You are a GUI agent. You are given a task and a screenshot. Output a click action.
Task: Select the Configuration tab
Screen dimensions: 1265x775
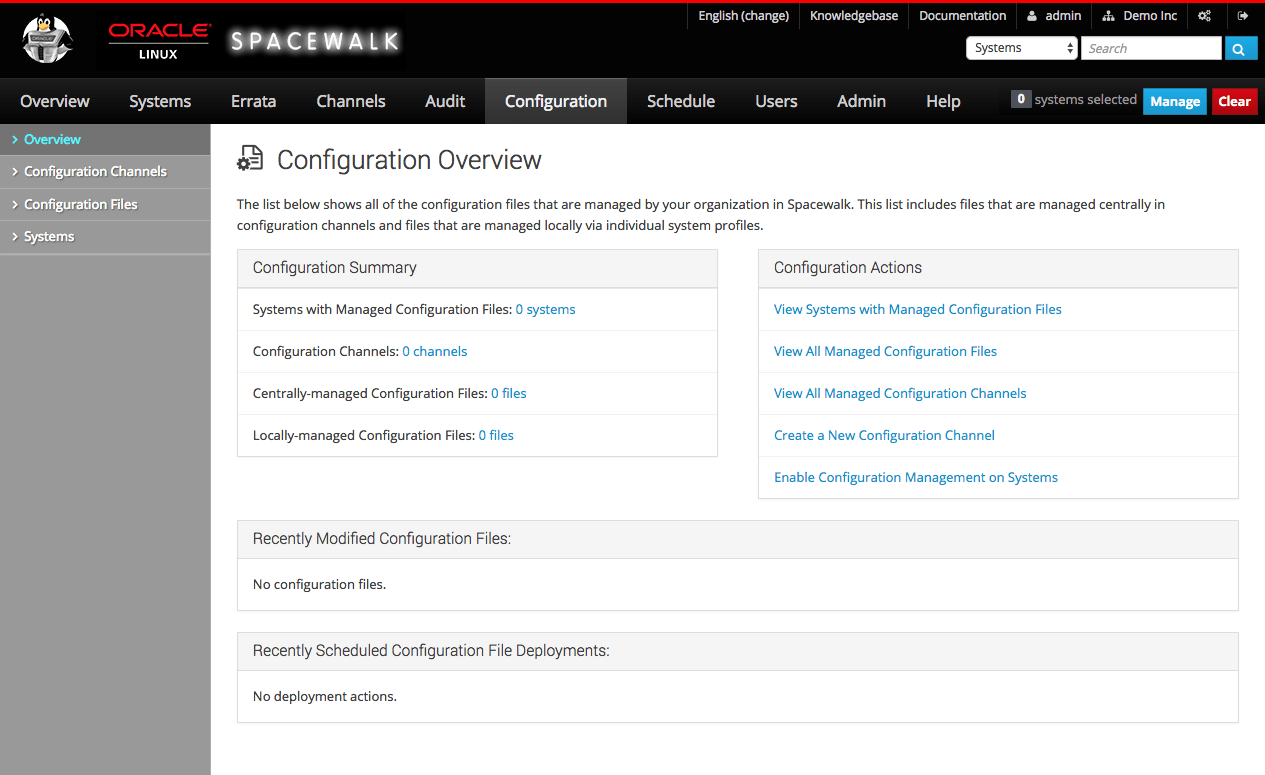pos(556,101)
